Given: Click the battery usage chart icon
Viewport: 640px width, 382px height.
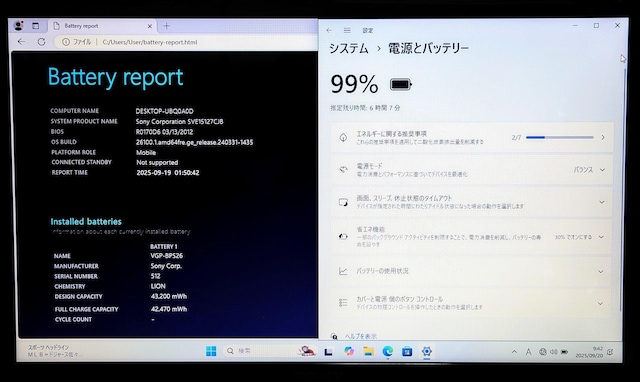Looking at the screenshot, I should [x=343, y=271].
